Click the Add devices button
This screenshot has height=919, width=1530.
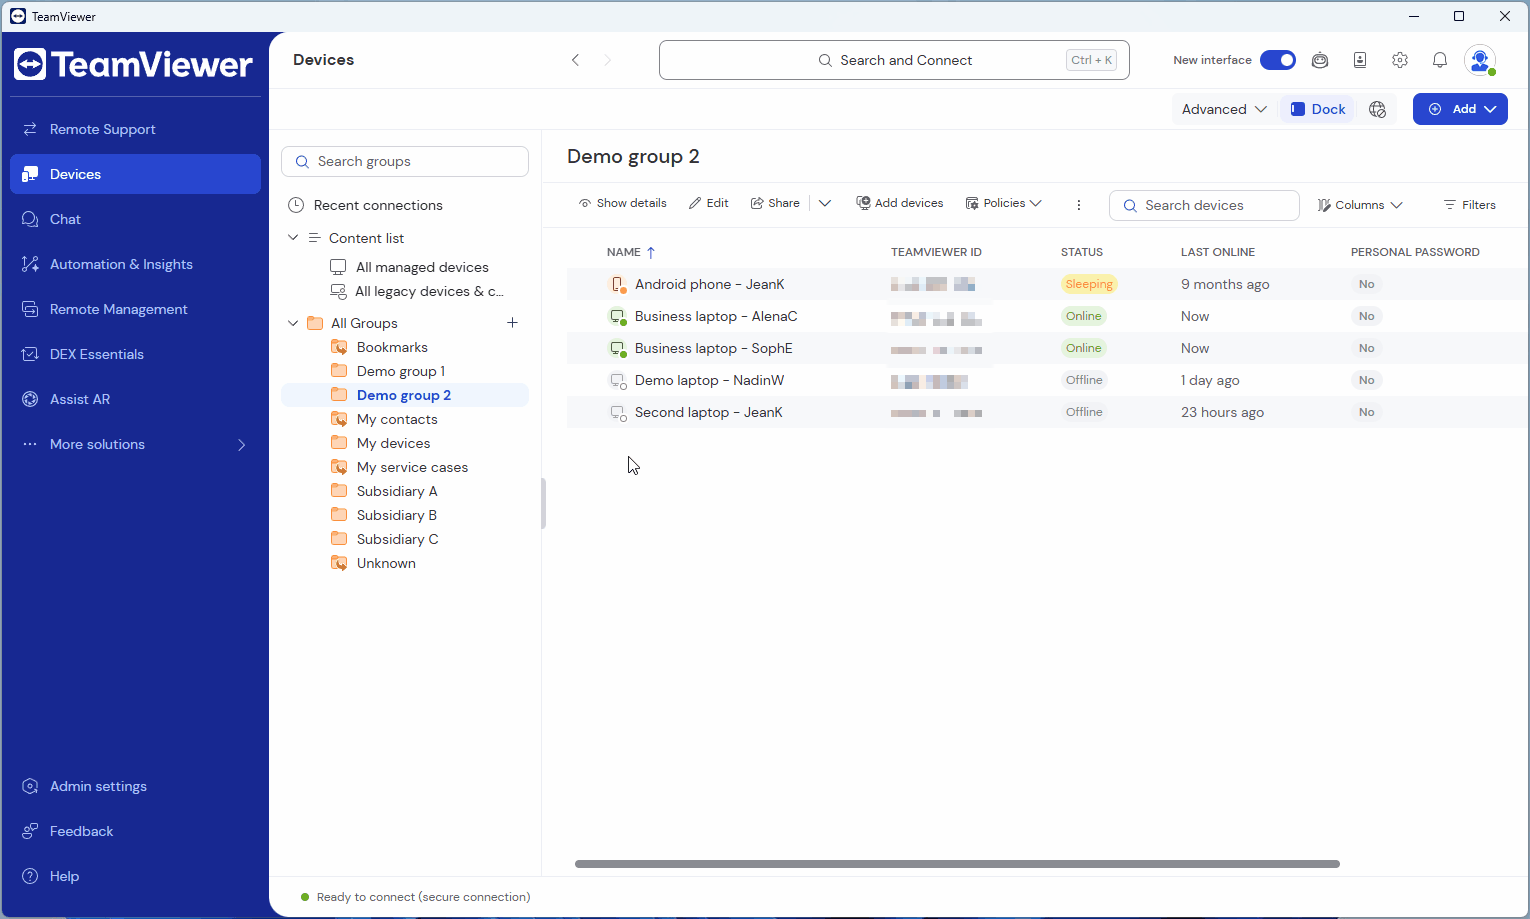click(900, 203)
